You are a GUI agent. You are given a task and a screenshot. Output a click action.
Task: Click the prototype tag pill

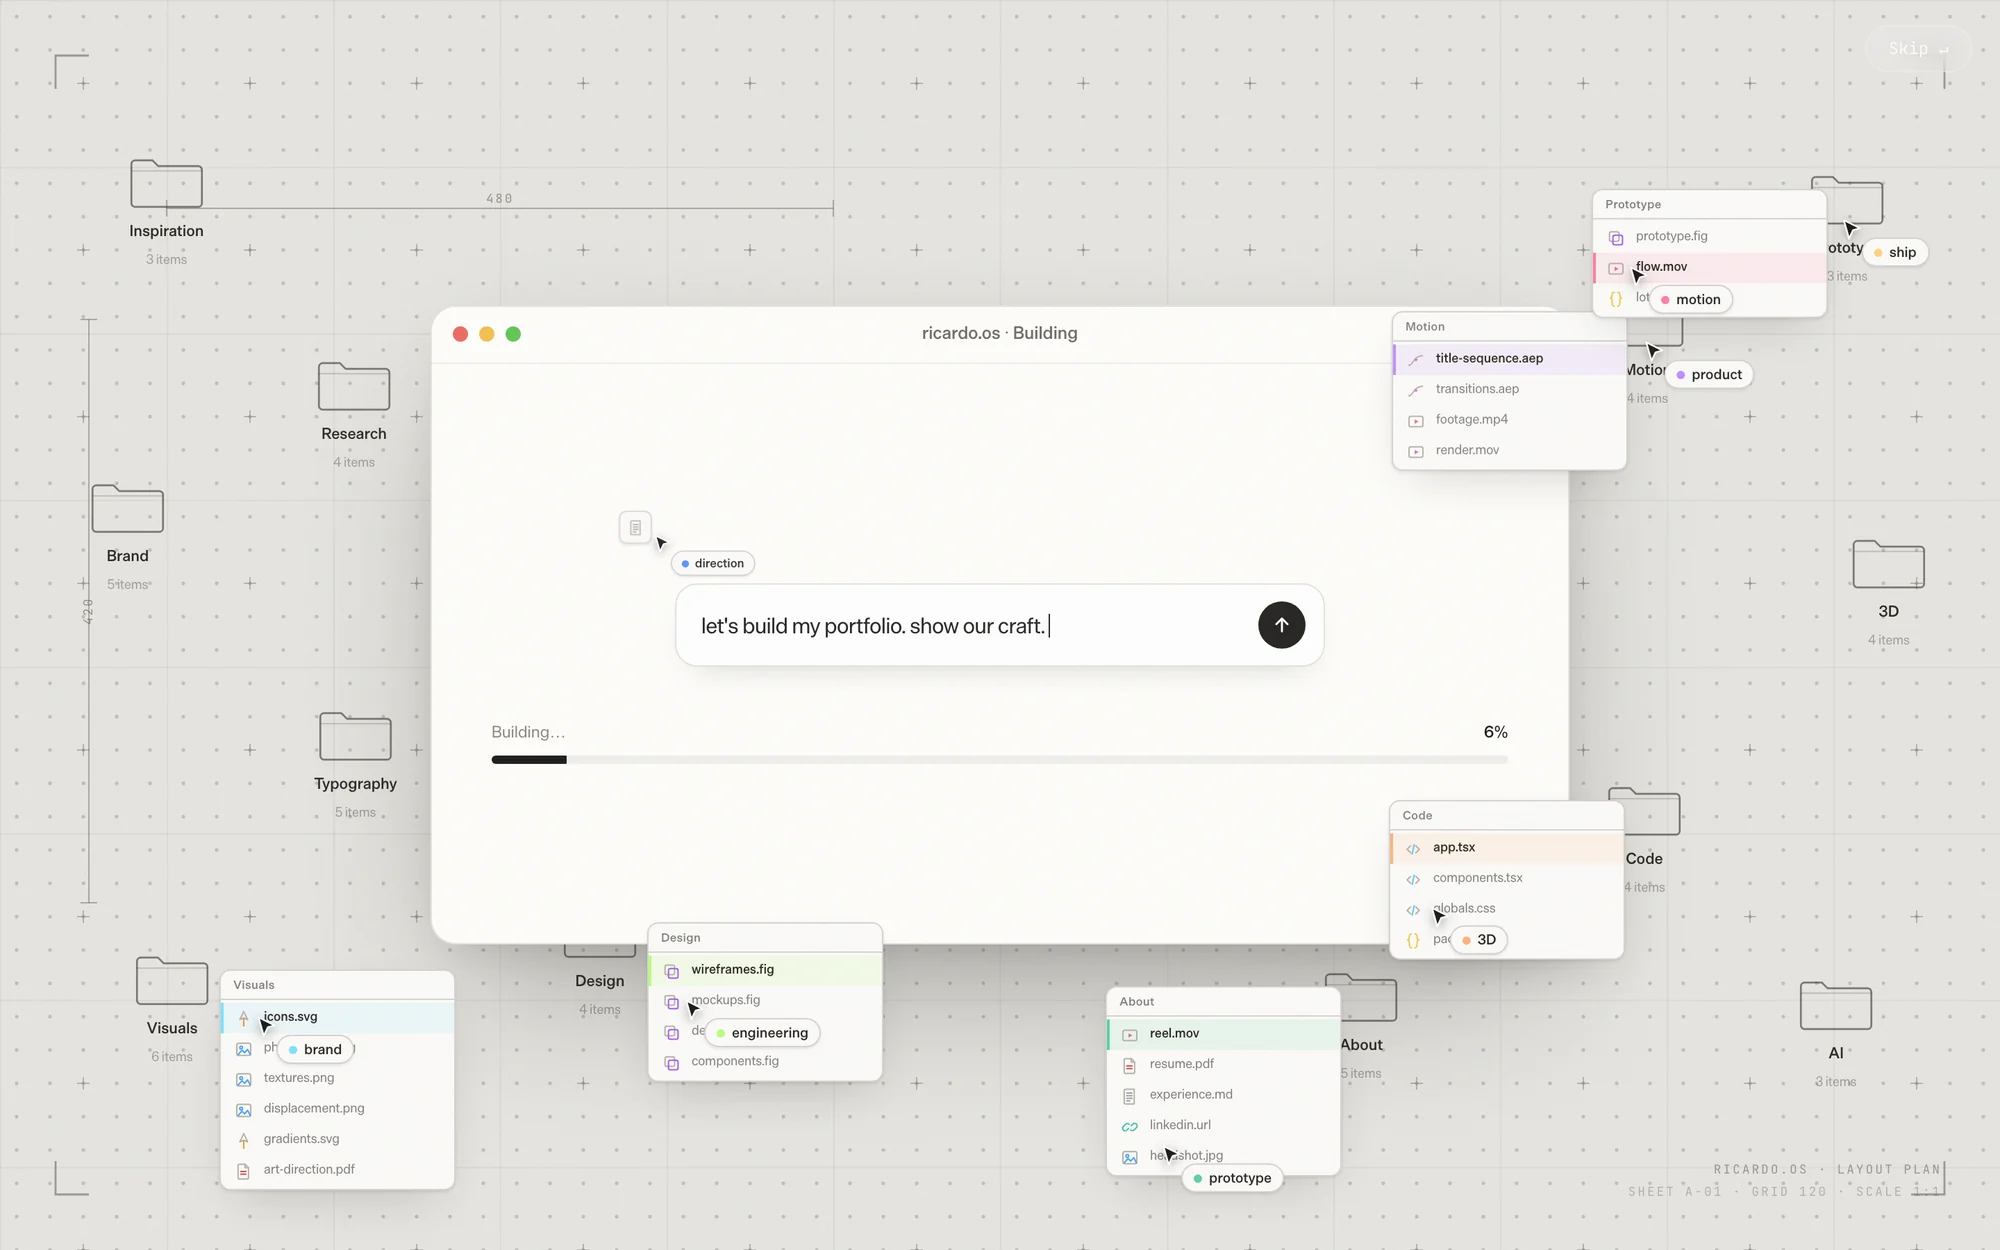point(1233,1179)
